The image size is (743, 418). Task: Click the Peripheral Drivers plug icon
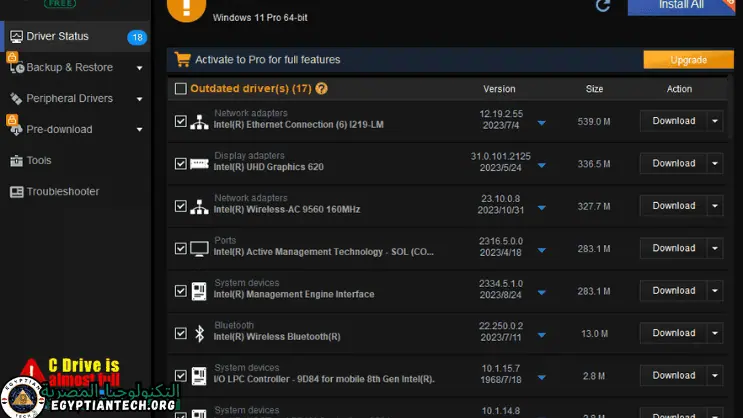16,99
